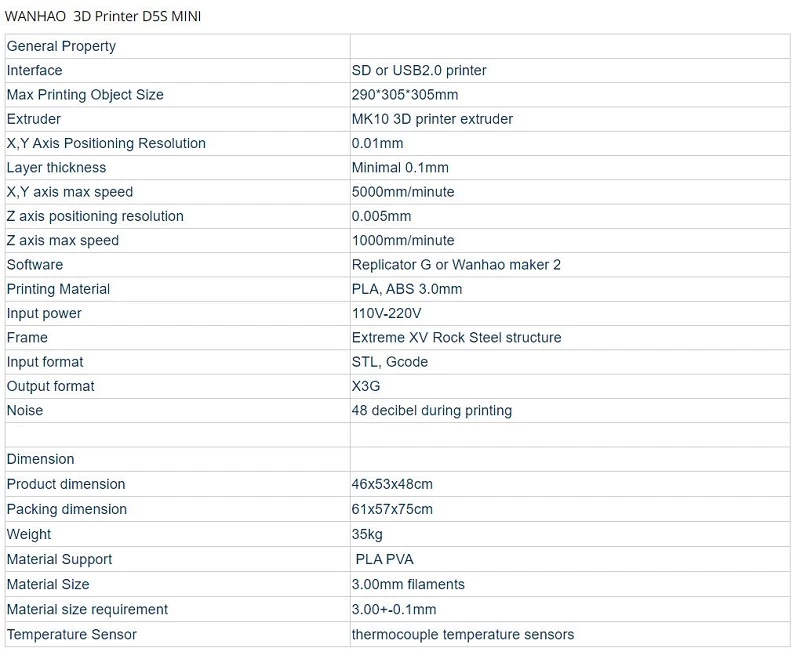Select the Max Printing Object Size label

click(85, 95)
